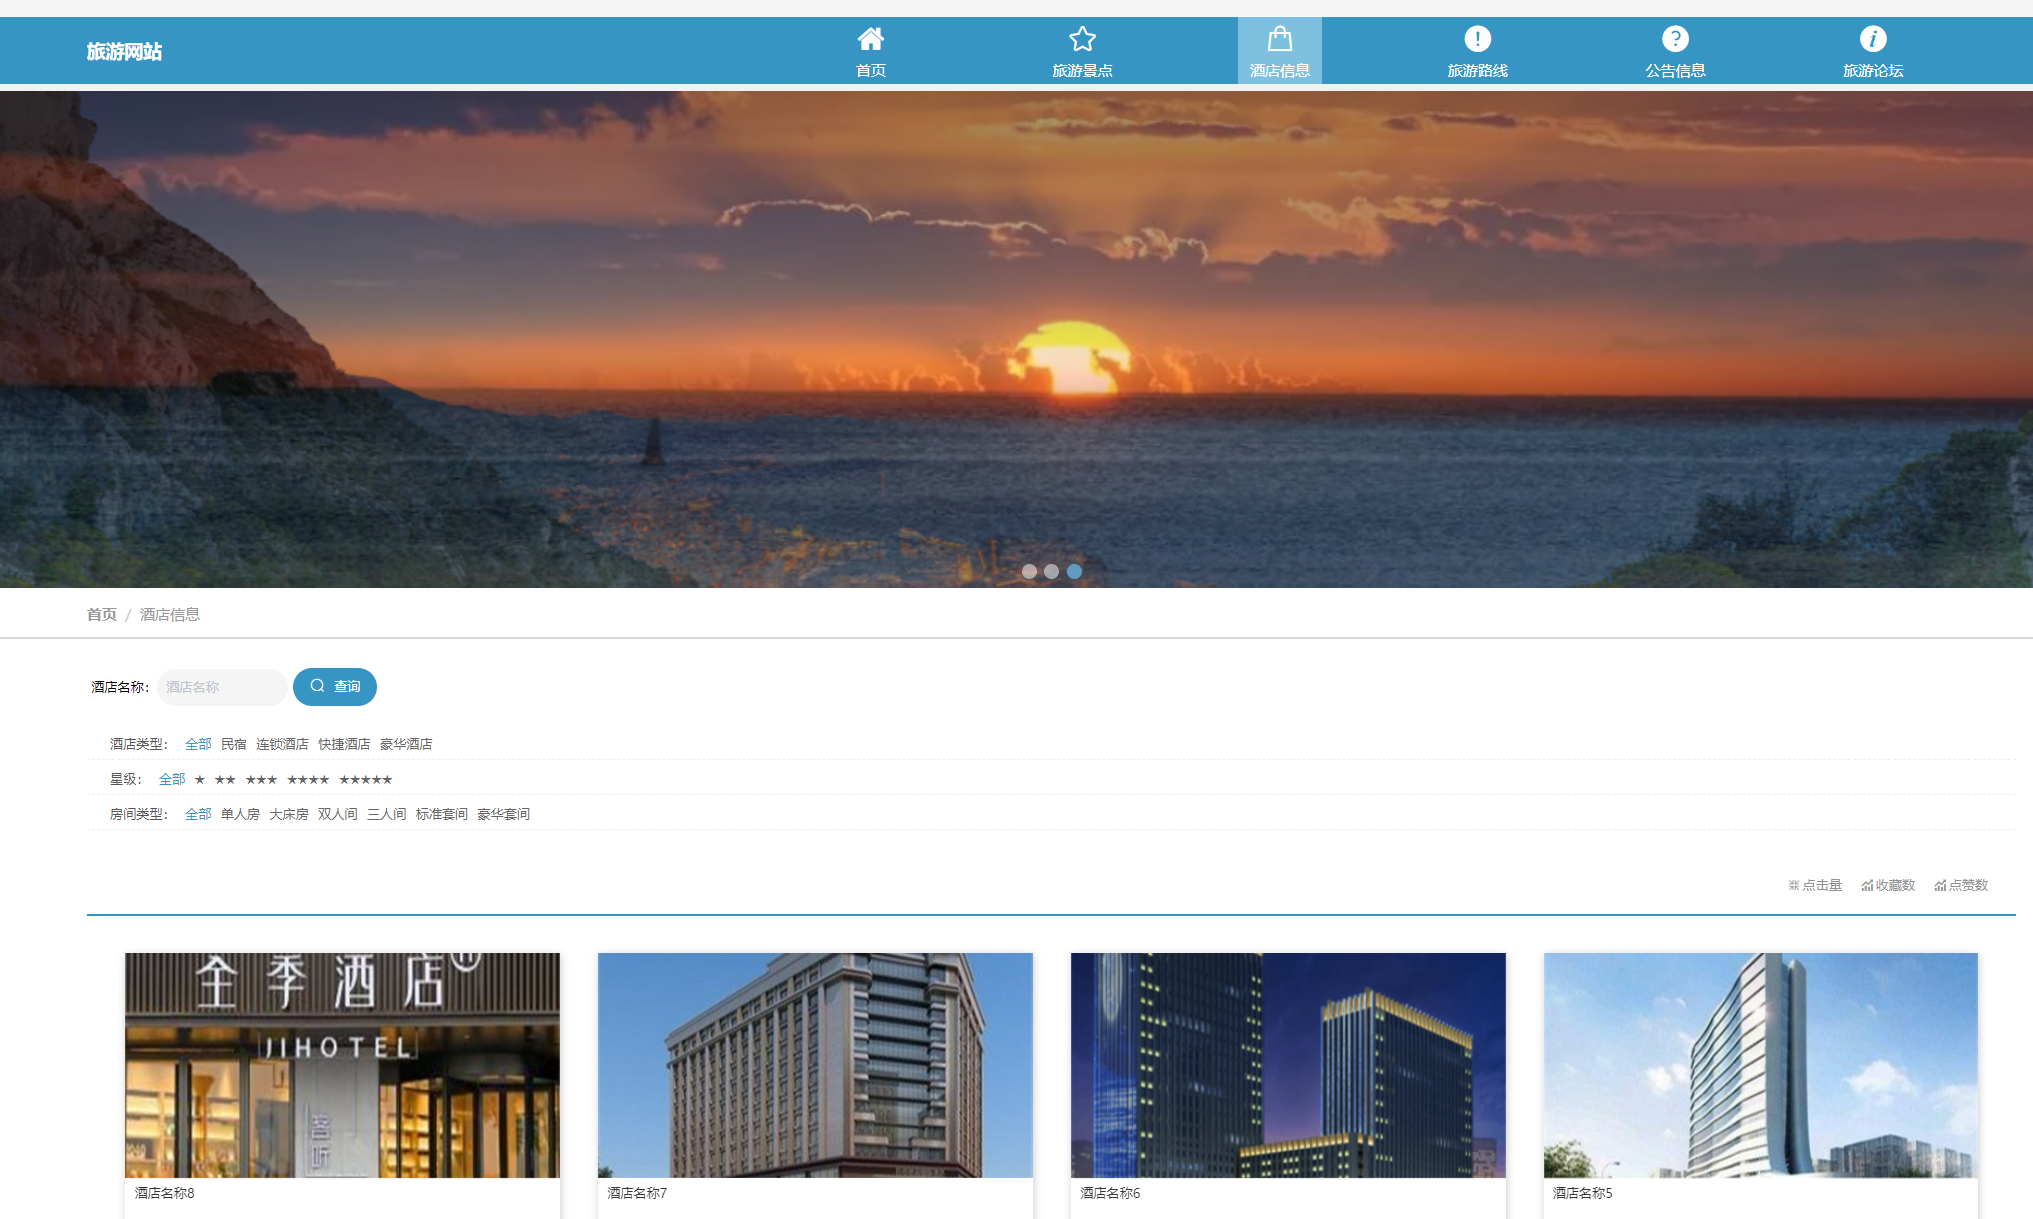
Task: Filter hotel type by 民宿
Action: tap(233, 744)
